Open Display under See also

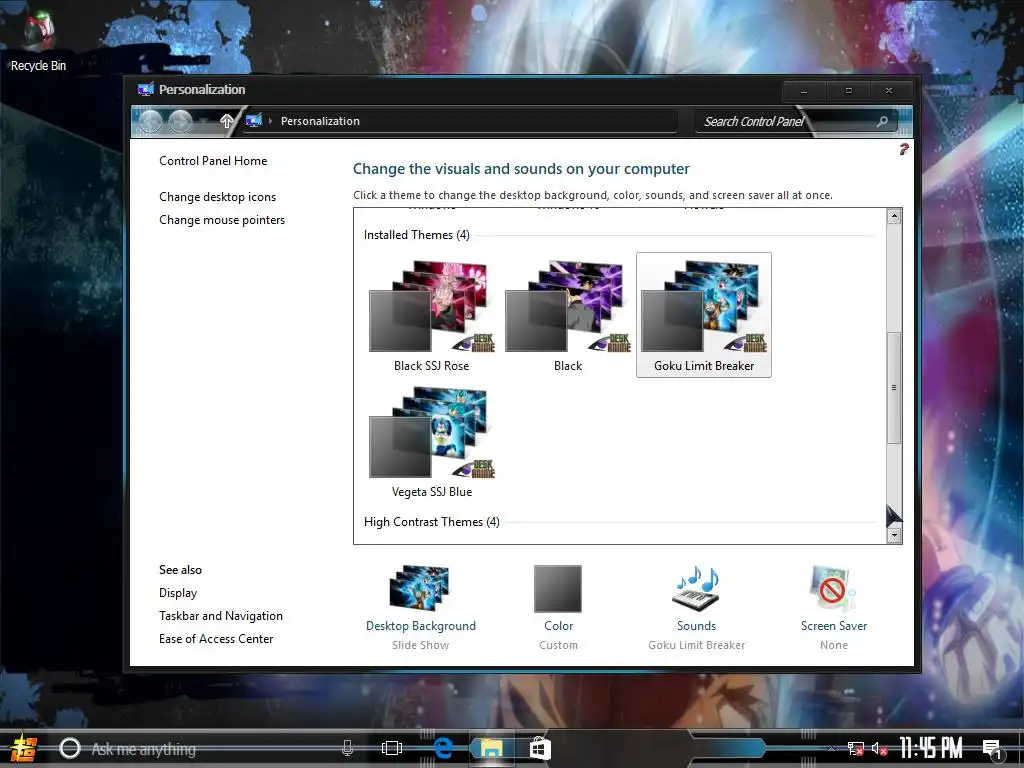click(178, 593)
